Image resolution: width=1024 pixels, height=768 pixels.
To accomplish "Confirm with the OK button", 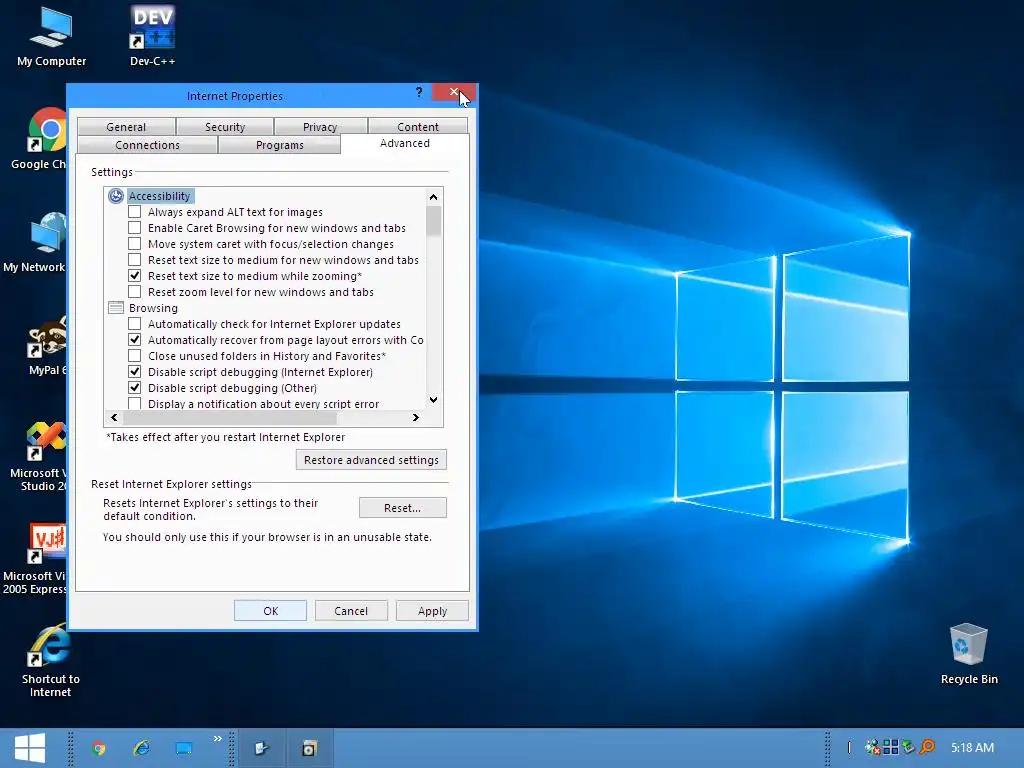I will point(270,611).
